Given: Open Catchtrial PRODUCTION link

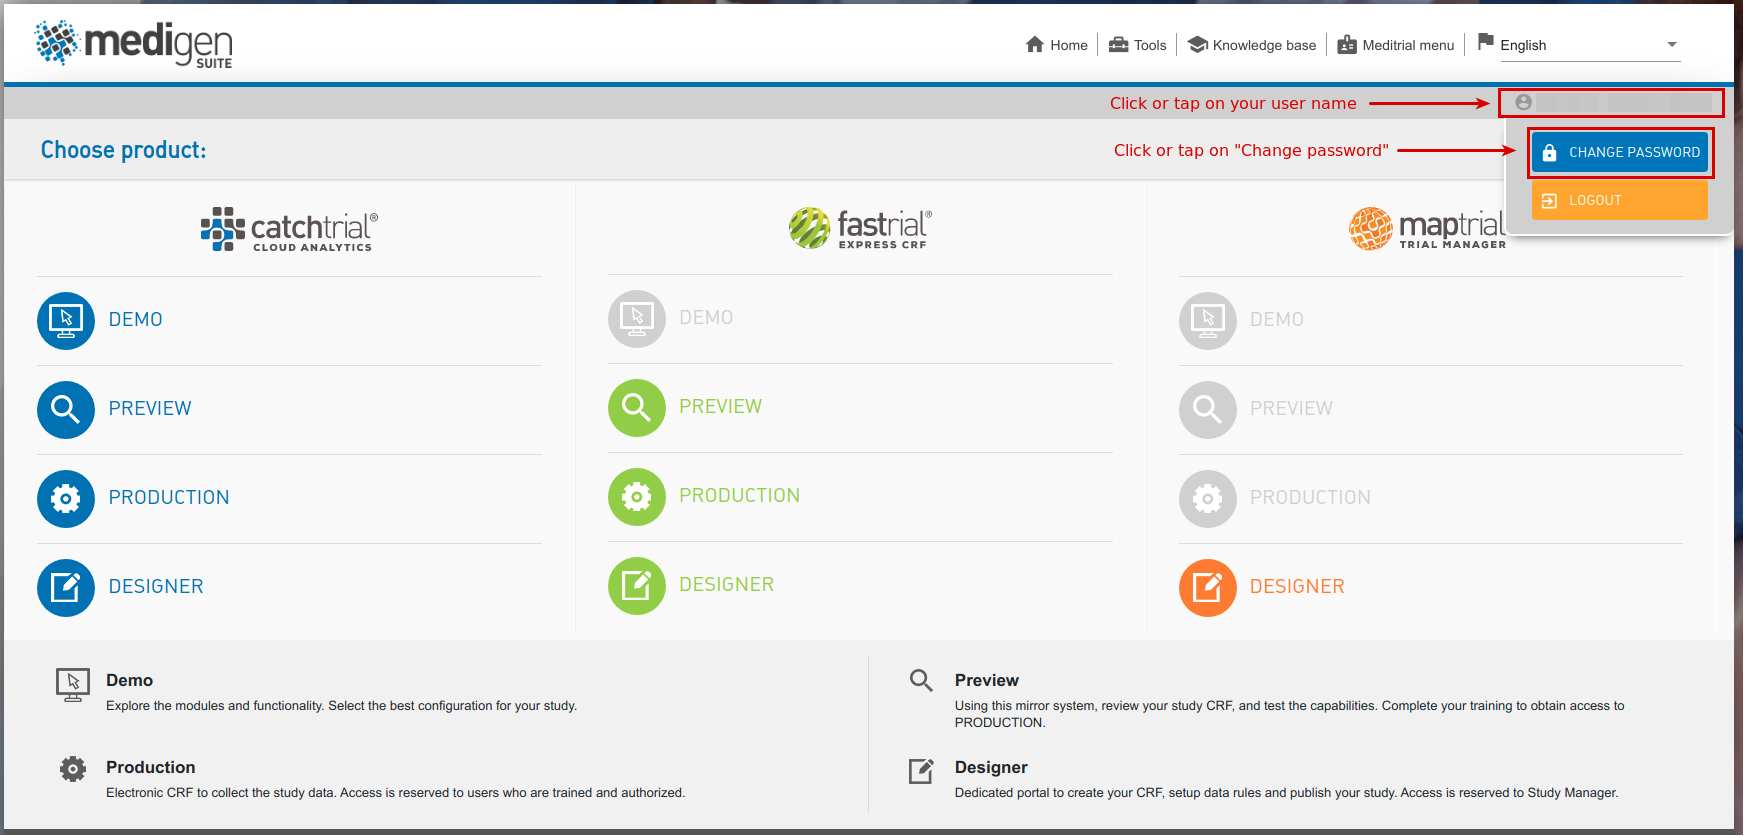Looking at the screenshot, I should (x=169, y=498).
